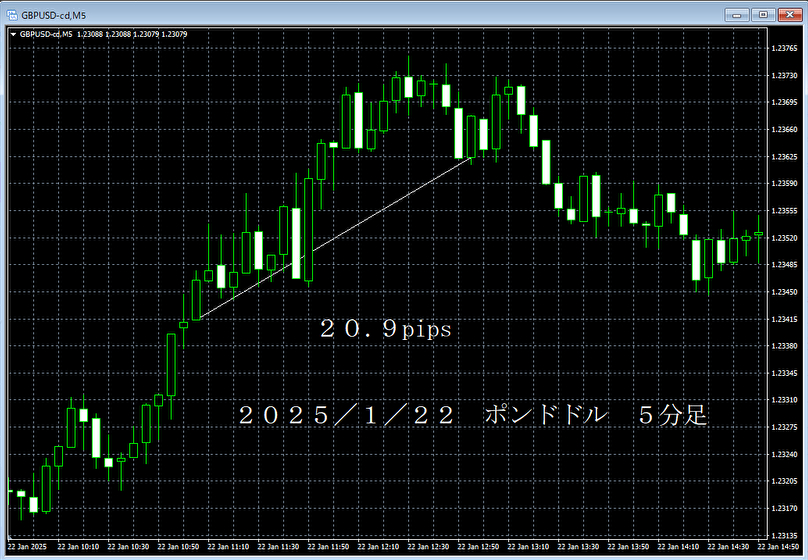Click the window title 'GBPUSD-cd,M5'
Image resolution: width=808 pixels, height=560 pixels.
54,15
